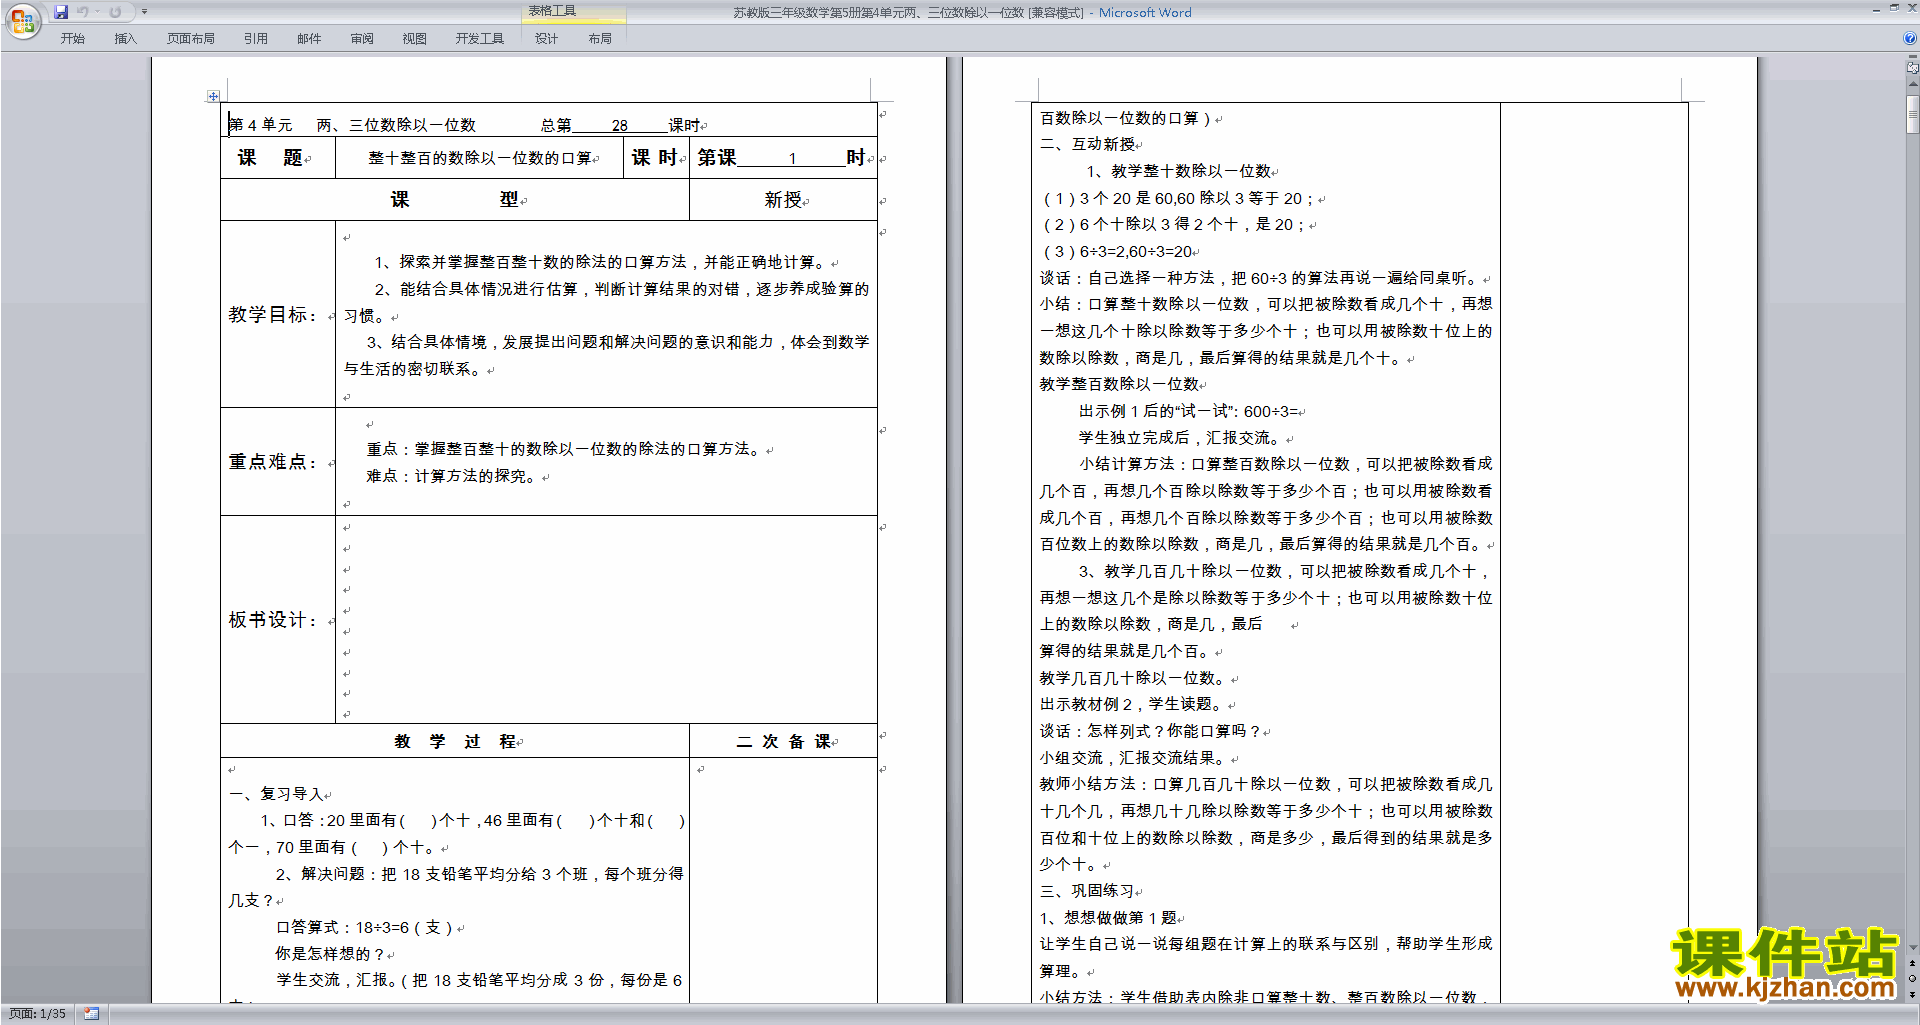The width and height of the screenshot is (1920, 1025).
Task: Click the line 你是怎样想的？
Action: (331, 954)
